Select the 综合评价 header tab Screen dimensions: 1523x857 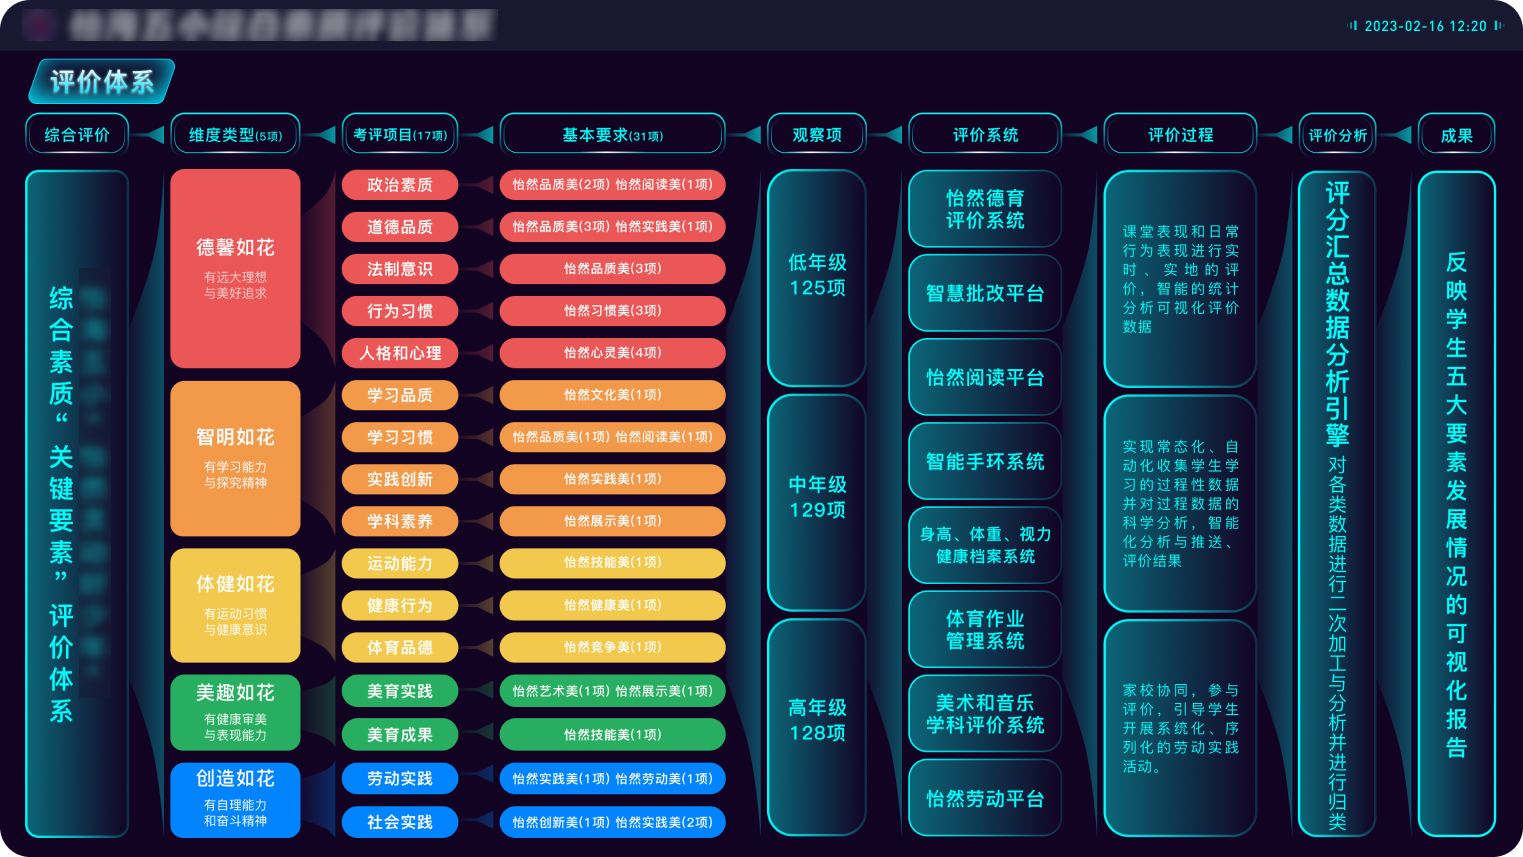76,133
